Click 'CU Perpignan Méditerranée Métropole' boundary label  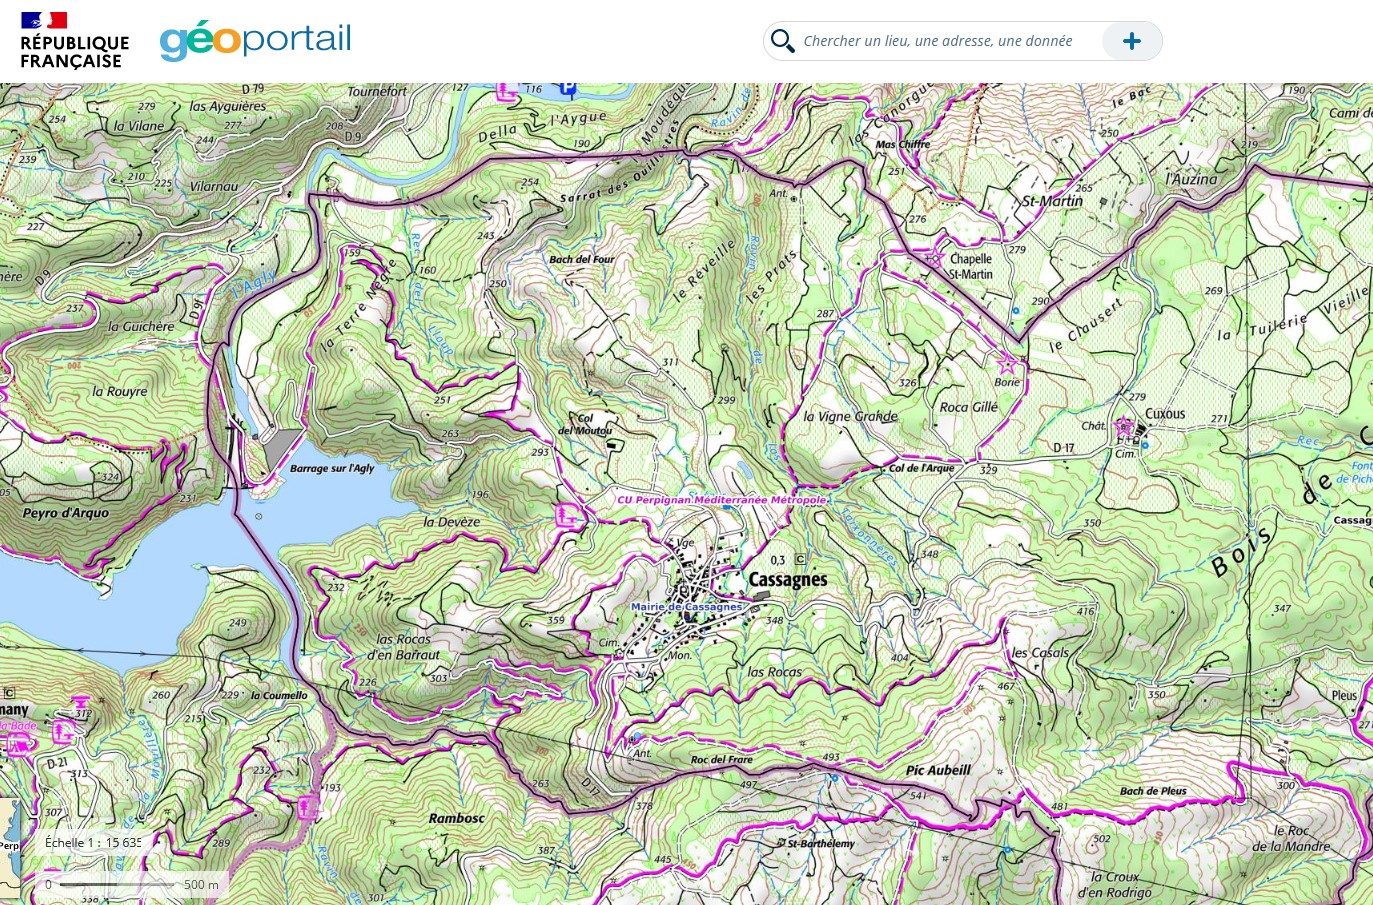pos(722,499)
